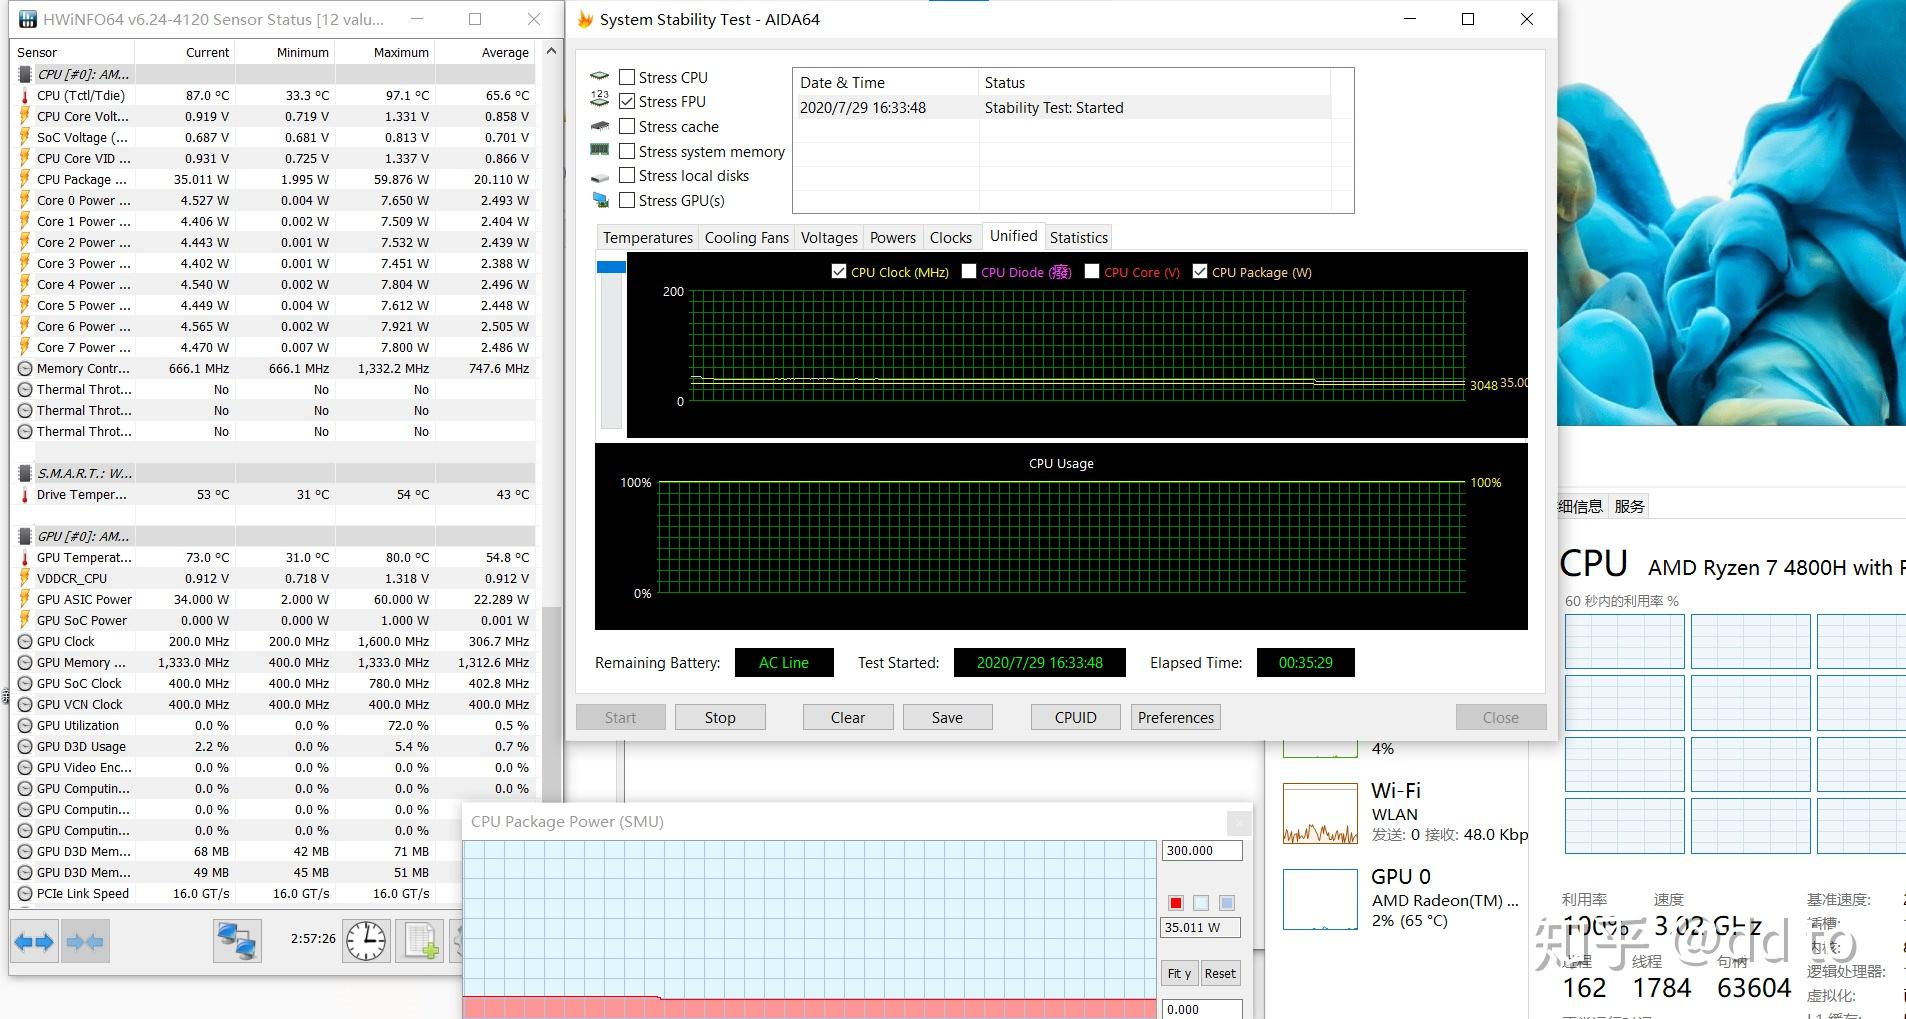
Task: Click GPU Clock sensor icon
Action: point(25,641)
